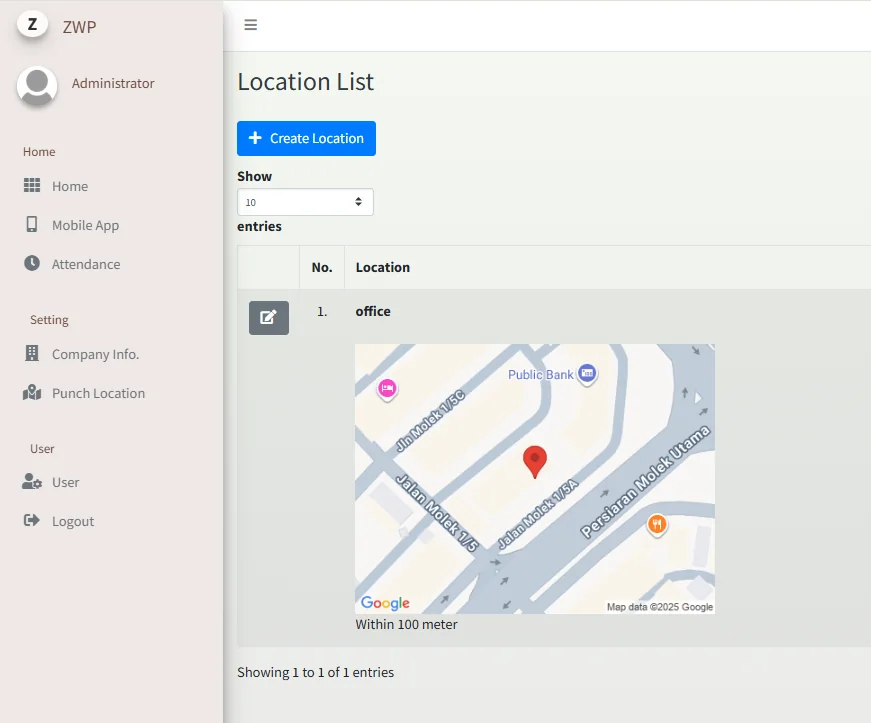Click the Attendance clock icon

pyautogui.click(x=32, y=263)
